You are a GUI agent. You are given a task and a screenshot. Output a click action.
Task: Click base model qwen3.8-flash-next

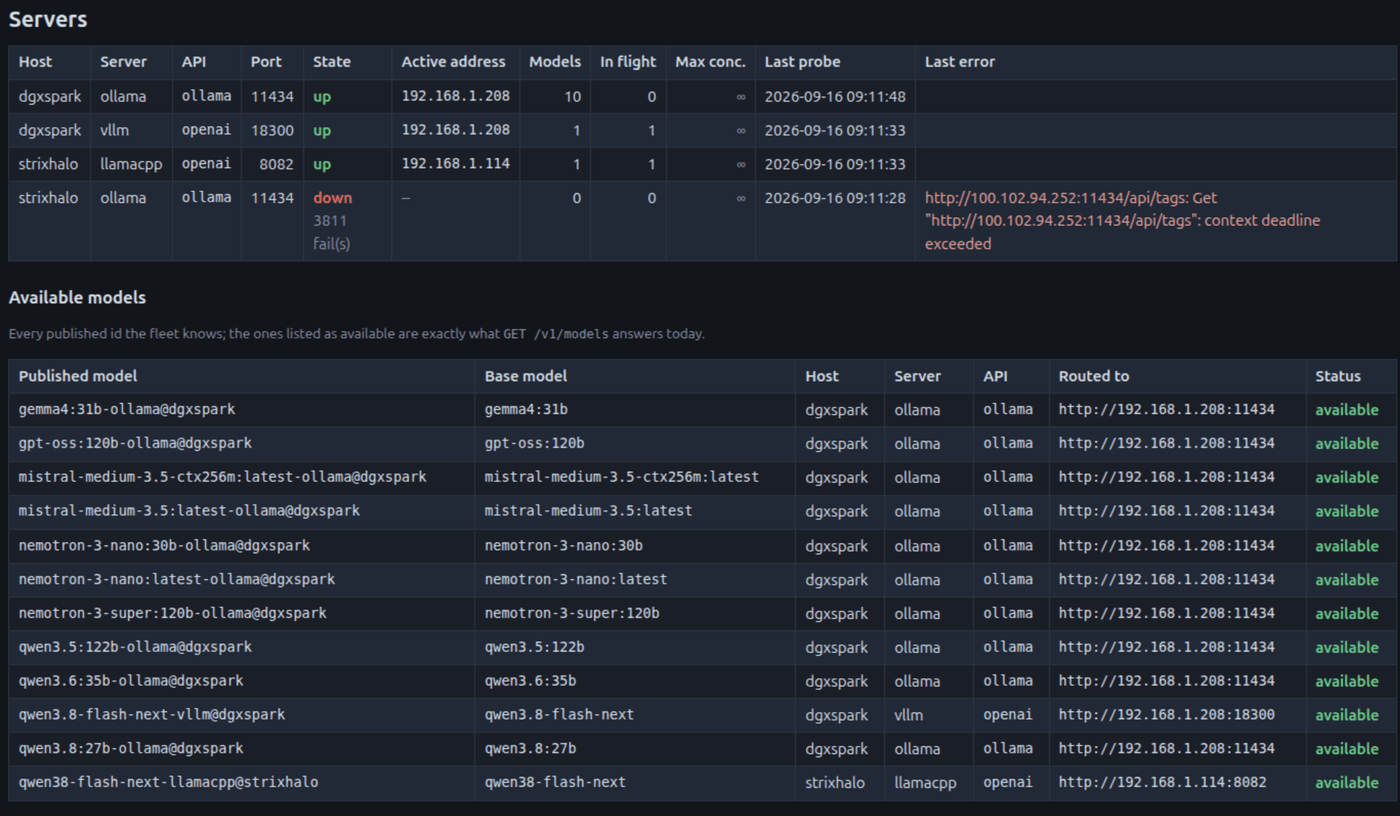[559, 715]
